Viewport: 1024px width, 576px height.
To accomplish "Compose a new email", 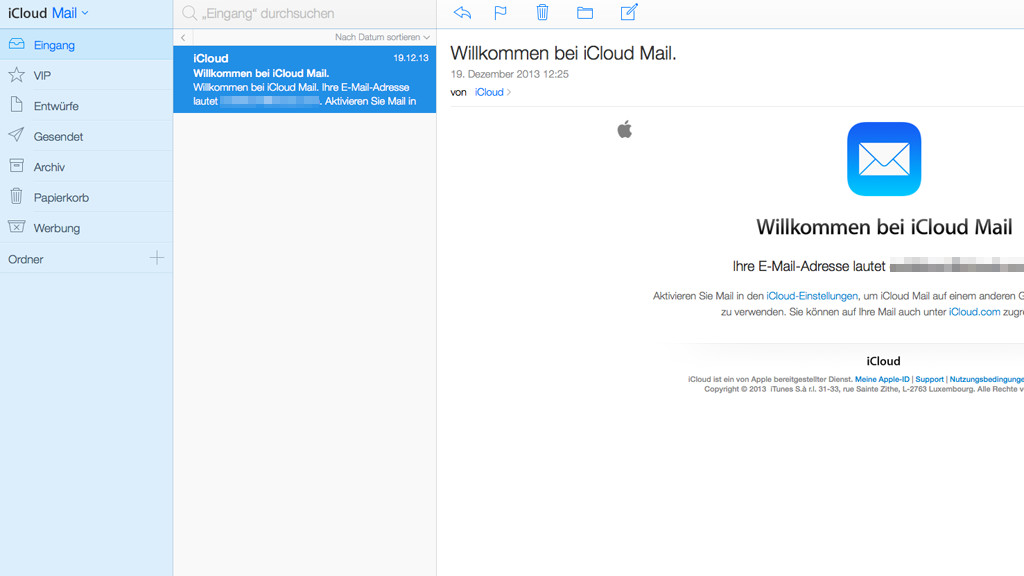I will pyautogui.click(x=628, y=13).
